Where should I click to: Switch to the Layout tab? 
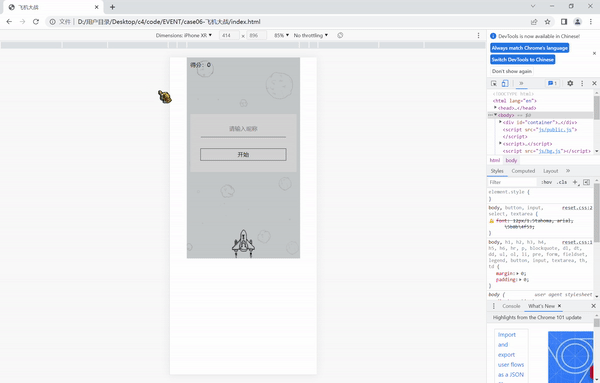tap(551, 171)
